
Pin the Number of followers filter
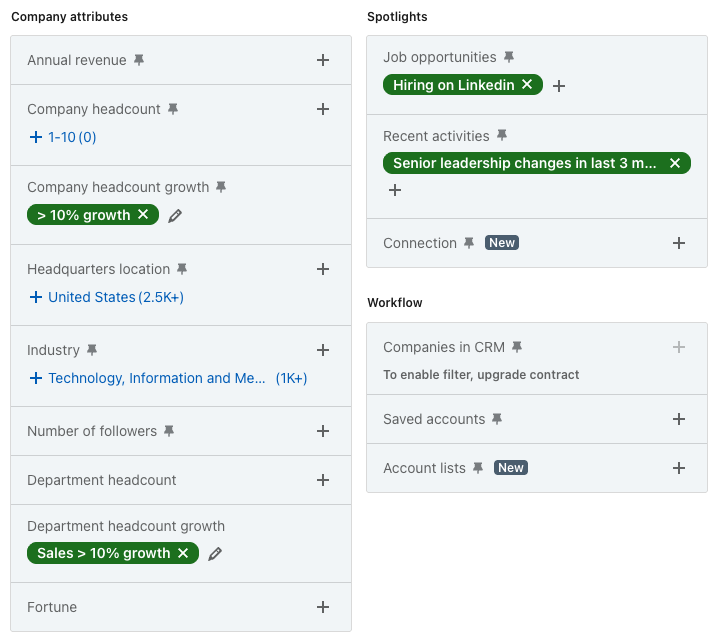coord(169,431)
